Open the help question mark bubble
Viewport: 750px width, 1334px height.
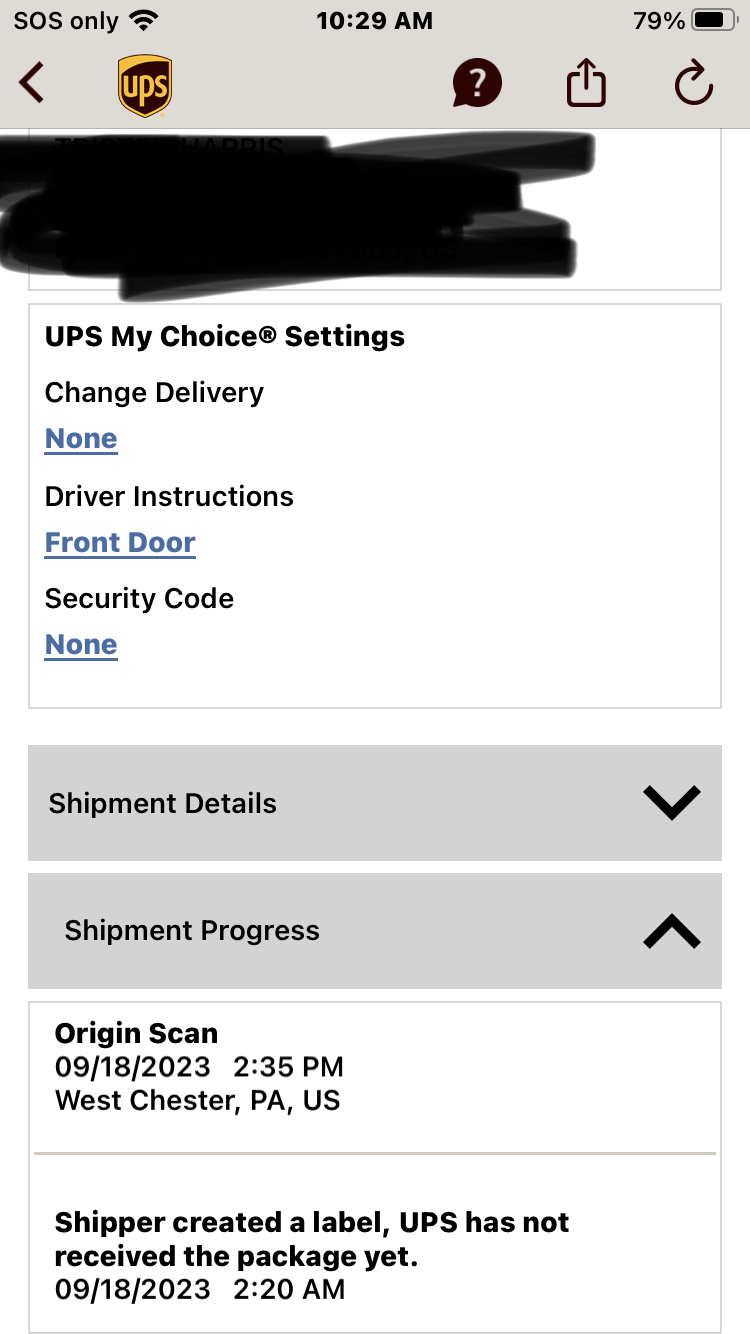tap(477, 83)
